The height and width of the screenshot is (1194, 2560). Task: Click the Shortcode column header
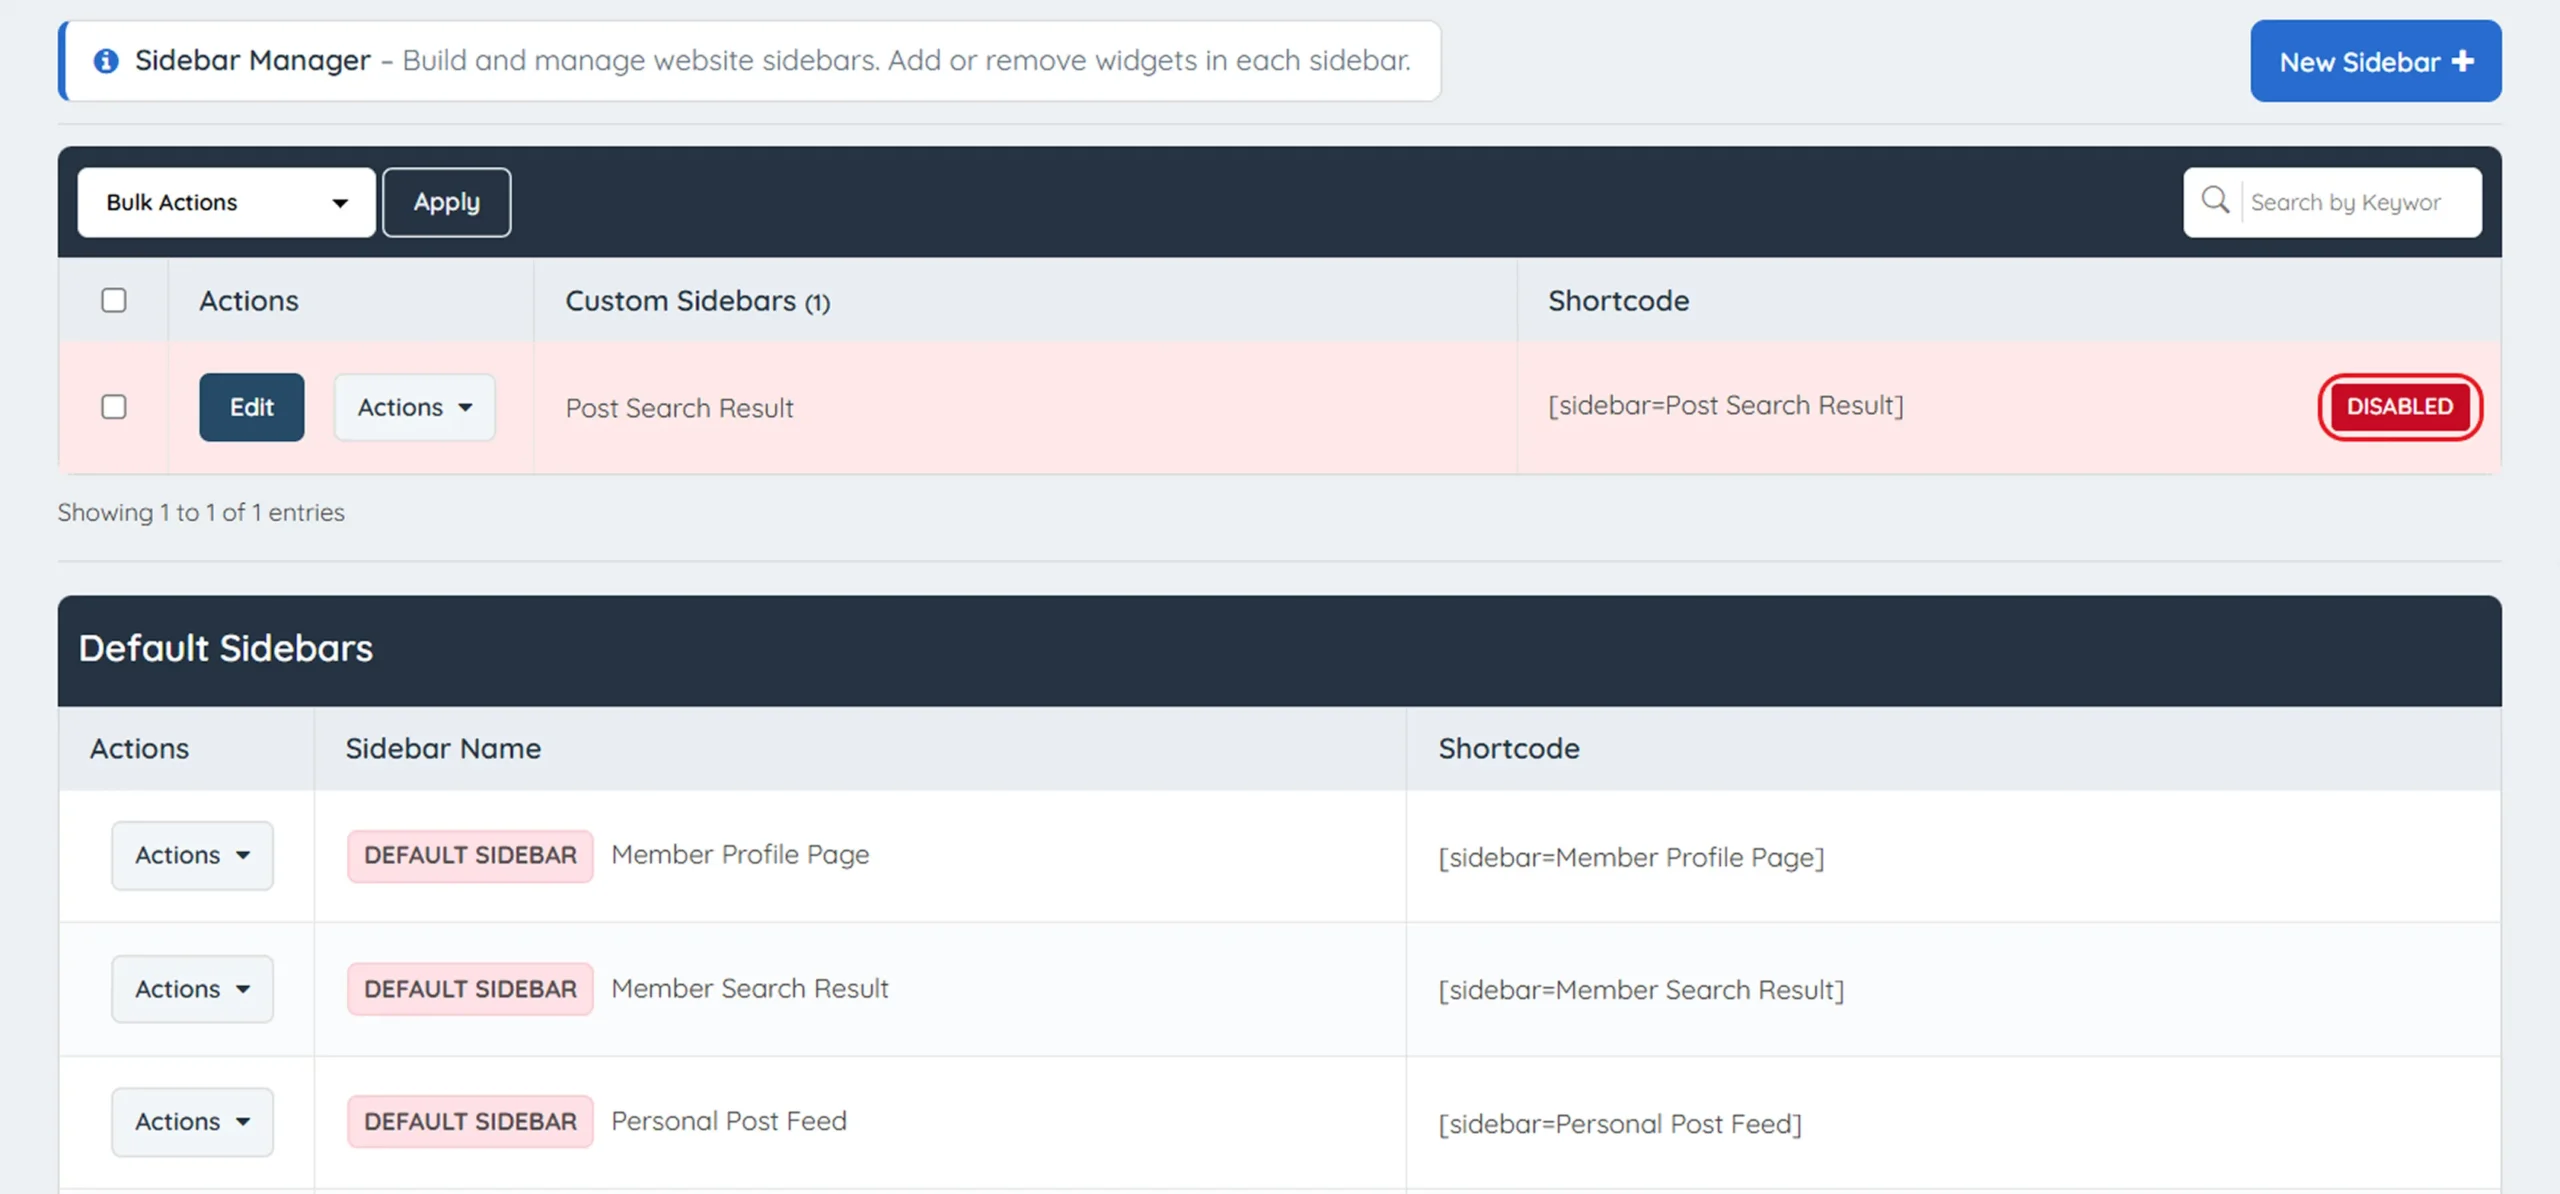coord(1618,300)
